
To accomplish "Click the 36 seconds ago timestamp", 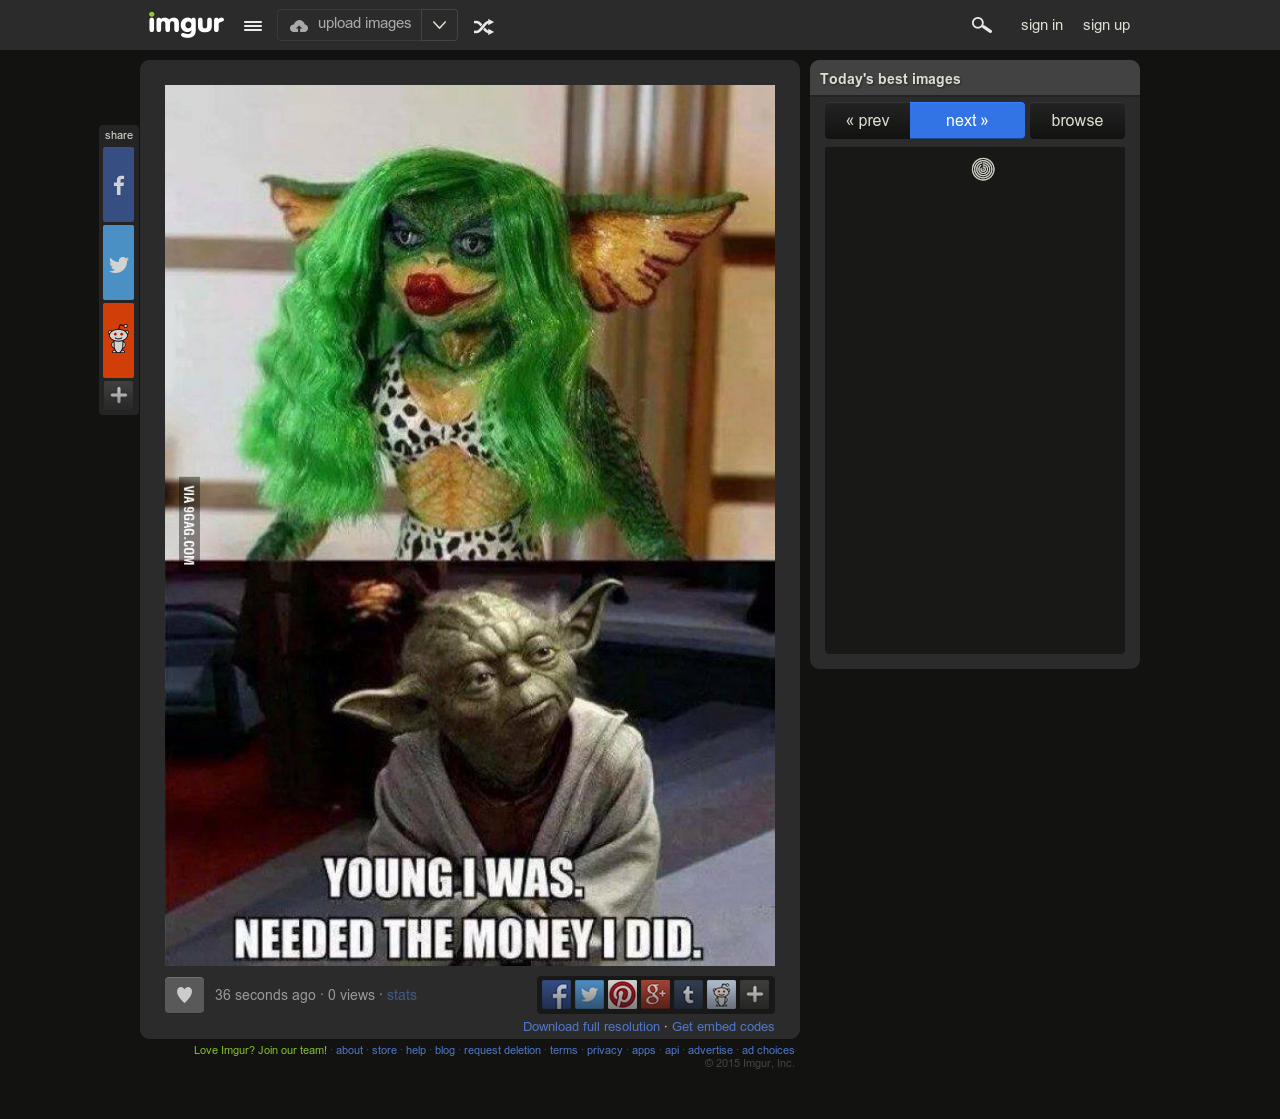I will pos(265,995).
